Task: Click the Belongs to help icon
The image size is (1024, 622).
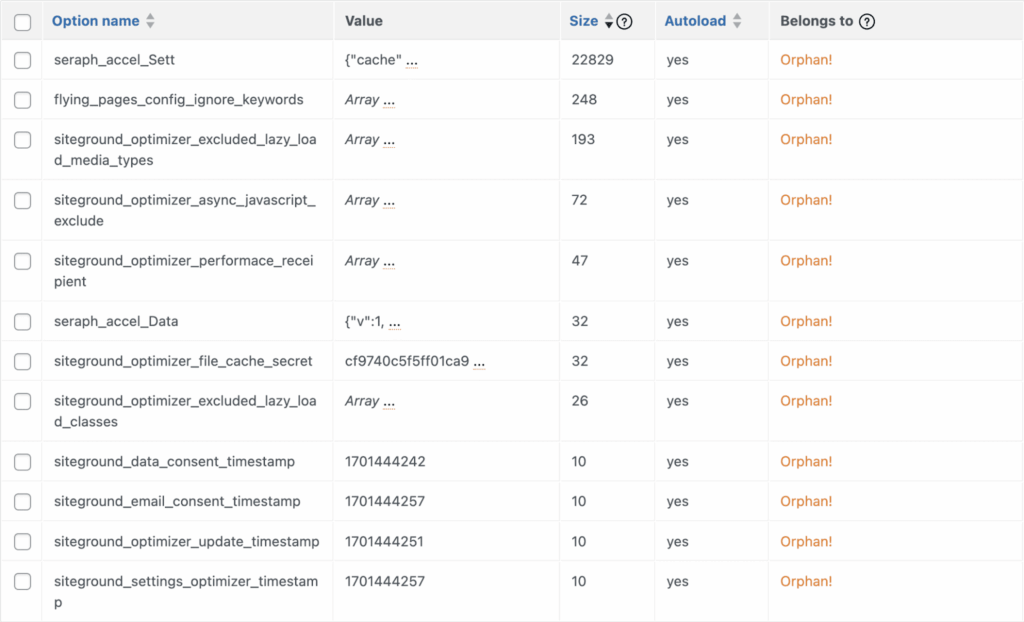Action: pos(867,22)
